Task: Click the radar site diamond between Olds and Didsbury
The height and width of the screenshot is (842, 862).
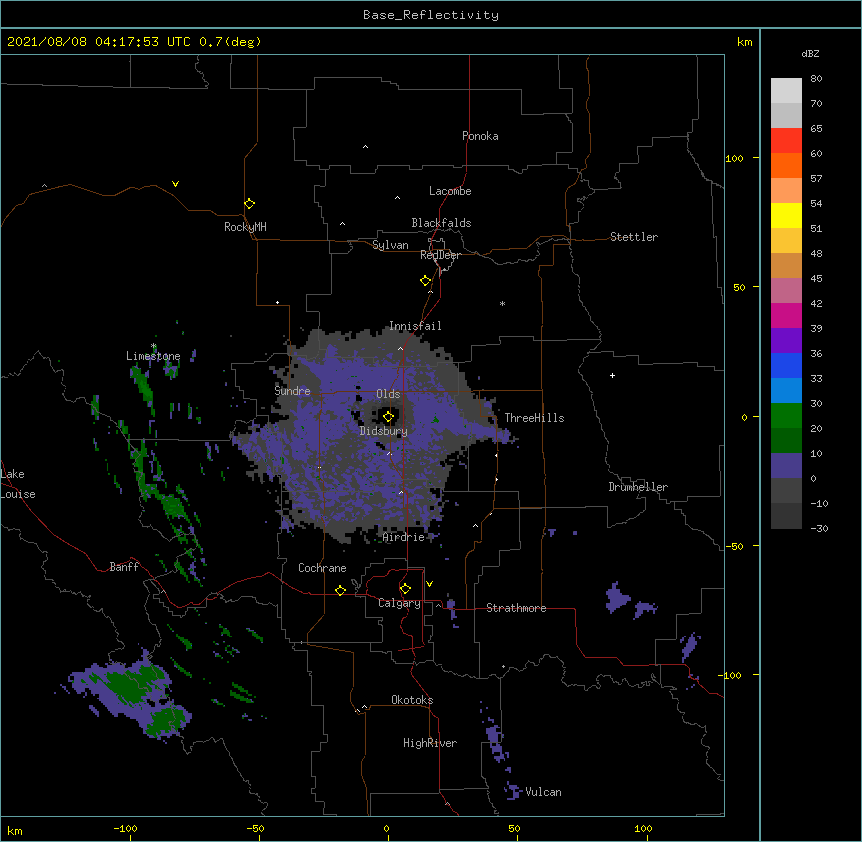Action: click(389, 417)
